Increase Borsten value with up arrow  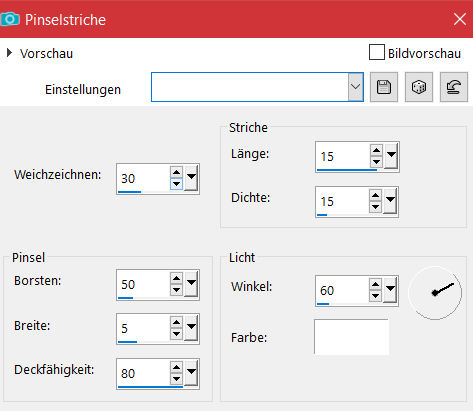pos(176,278)
